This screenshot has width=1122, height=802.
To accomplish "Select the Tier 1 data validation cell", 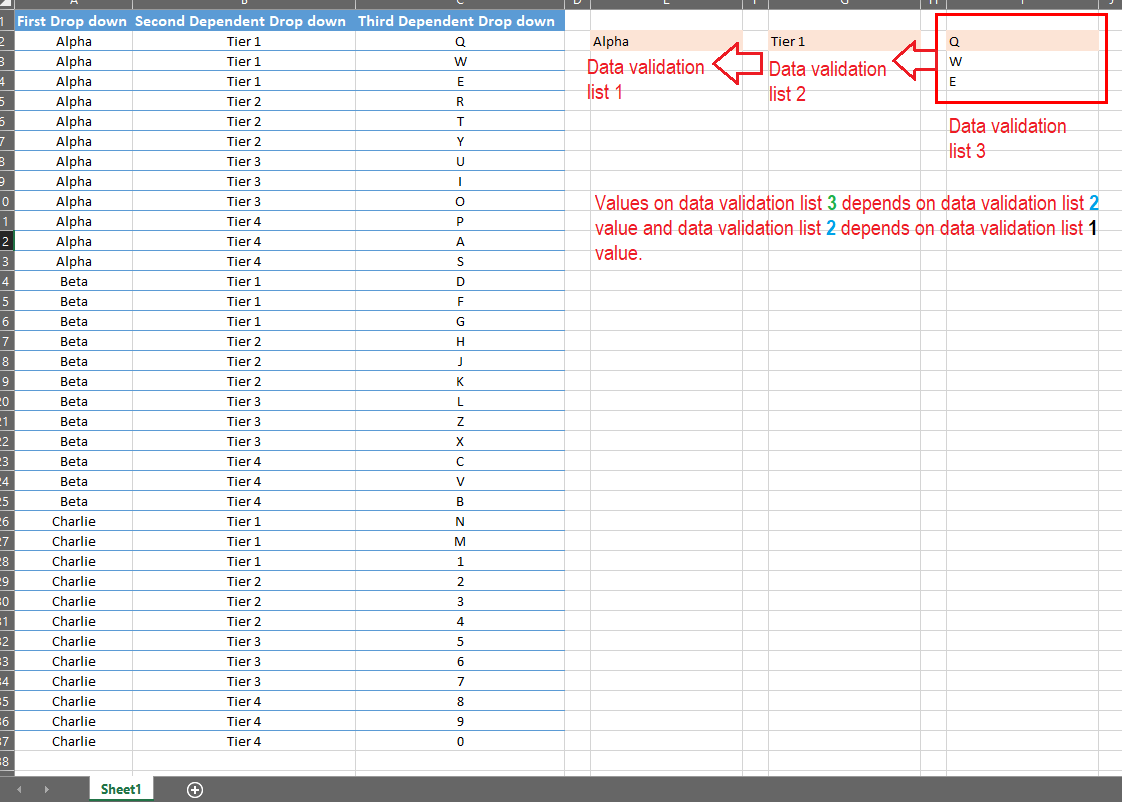I will (x=844, y=41).
